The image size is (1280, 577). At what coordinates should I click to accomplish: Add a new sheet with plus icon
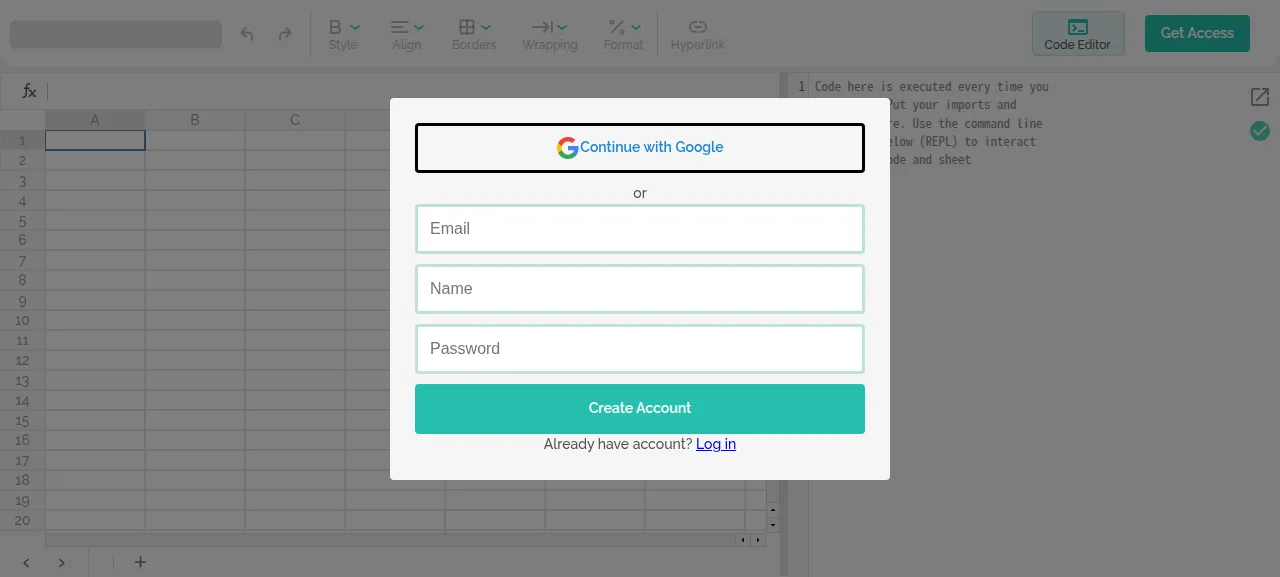point(140,562)
